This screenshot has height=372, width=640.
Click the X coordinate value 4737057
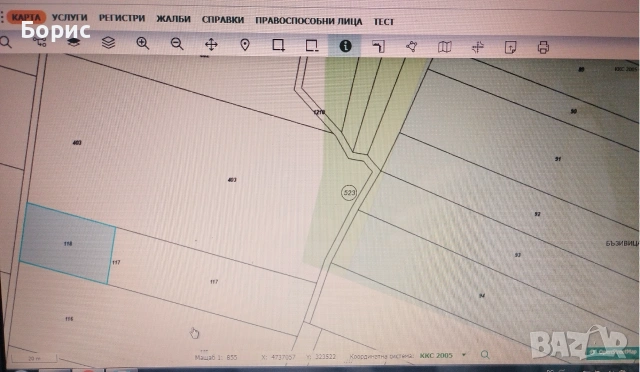[x=283, y=357]
